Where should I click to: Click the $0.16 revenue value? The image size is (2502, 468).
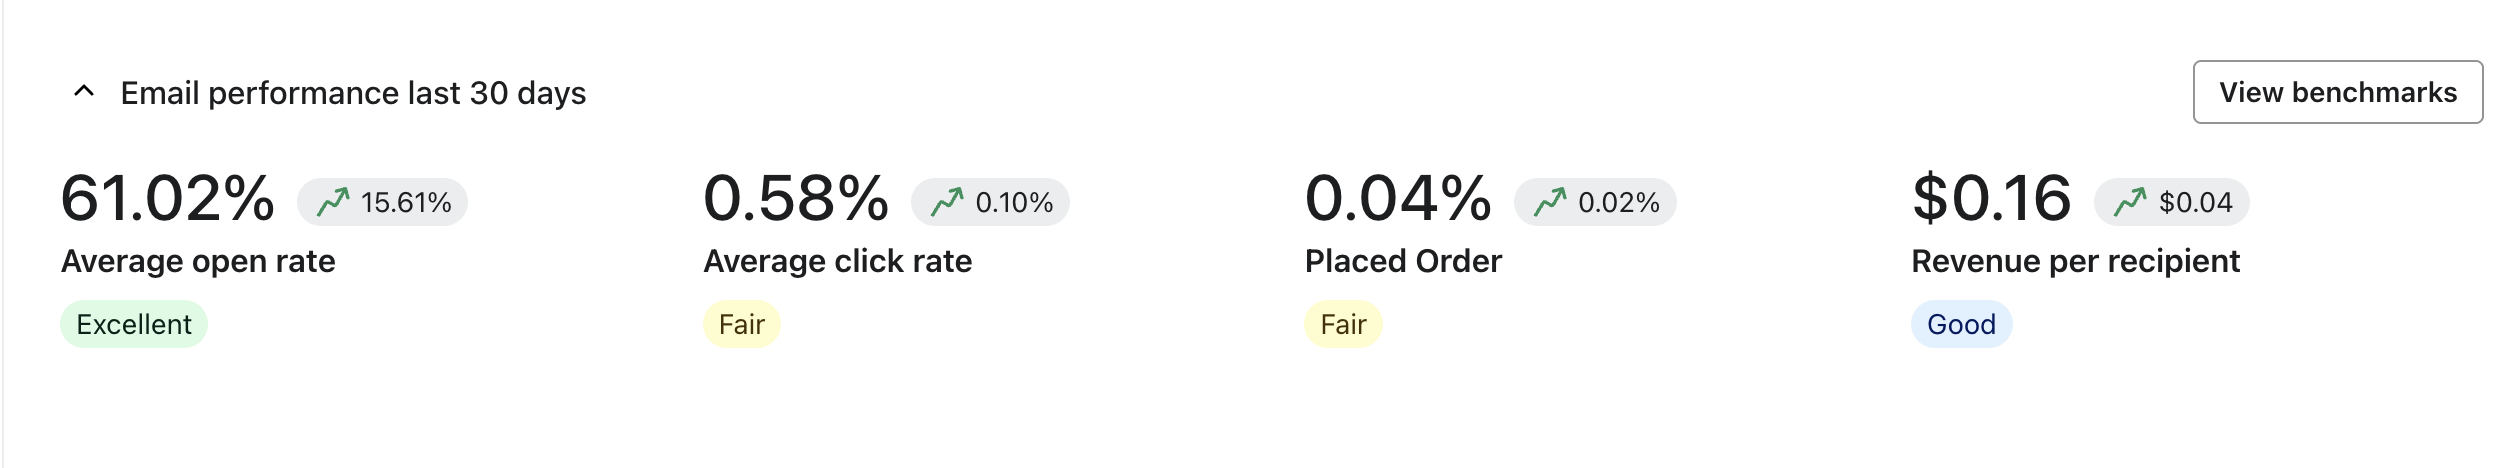(x=1991, y=198)
